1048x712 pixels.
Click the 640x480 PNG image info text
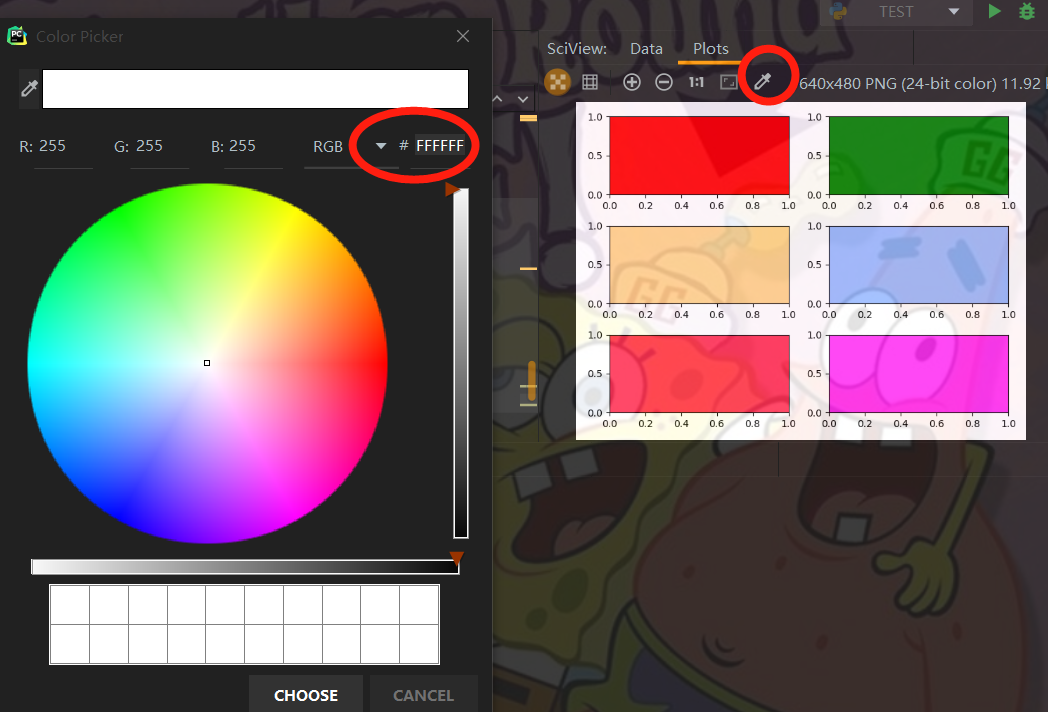922,84
